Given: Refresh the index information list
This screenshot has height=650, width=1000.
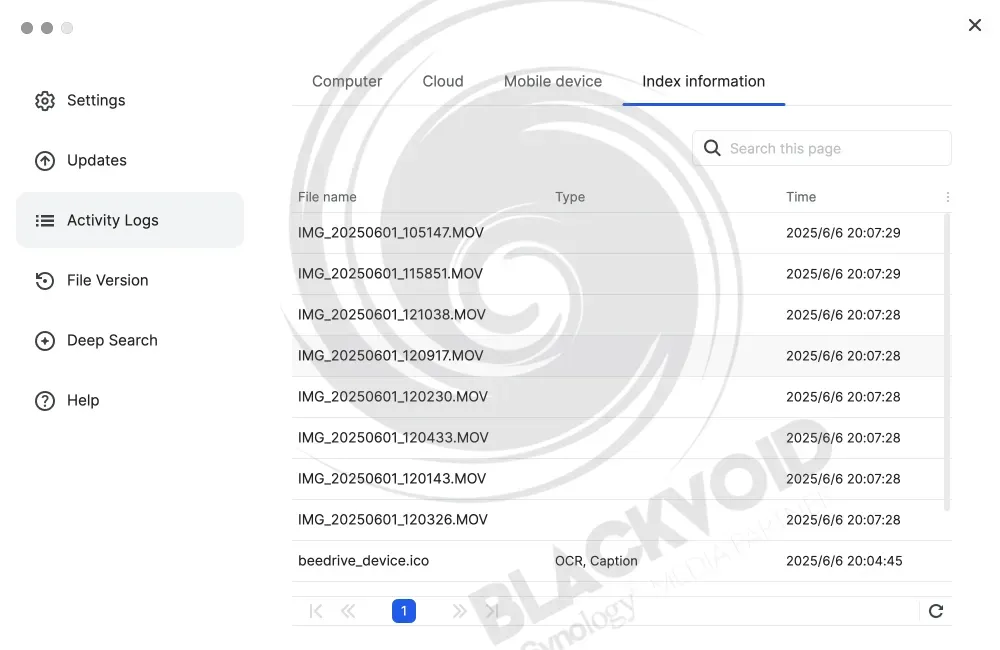Looking at the screenshot, I should 936,611.
